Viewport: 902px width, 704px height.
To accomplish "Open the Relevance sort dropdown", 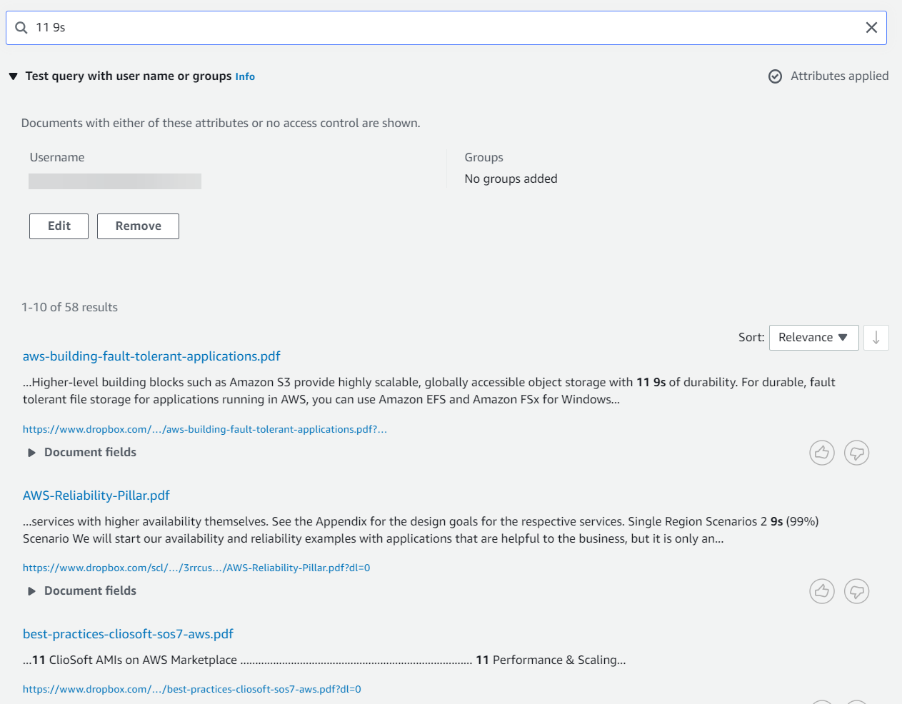I will pyautogui.click(x=813, y=338).
